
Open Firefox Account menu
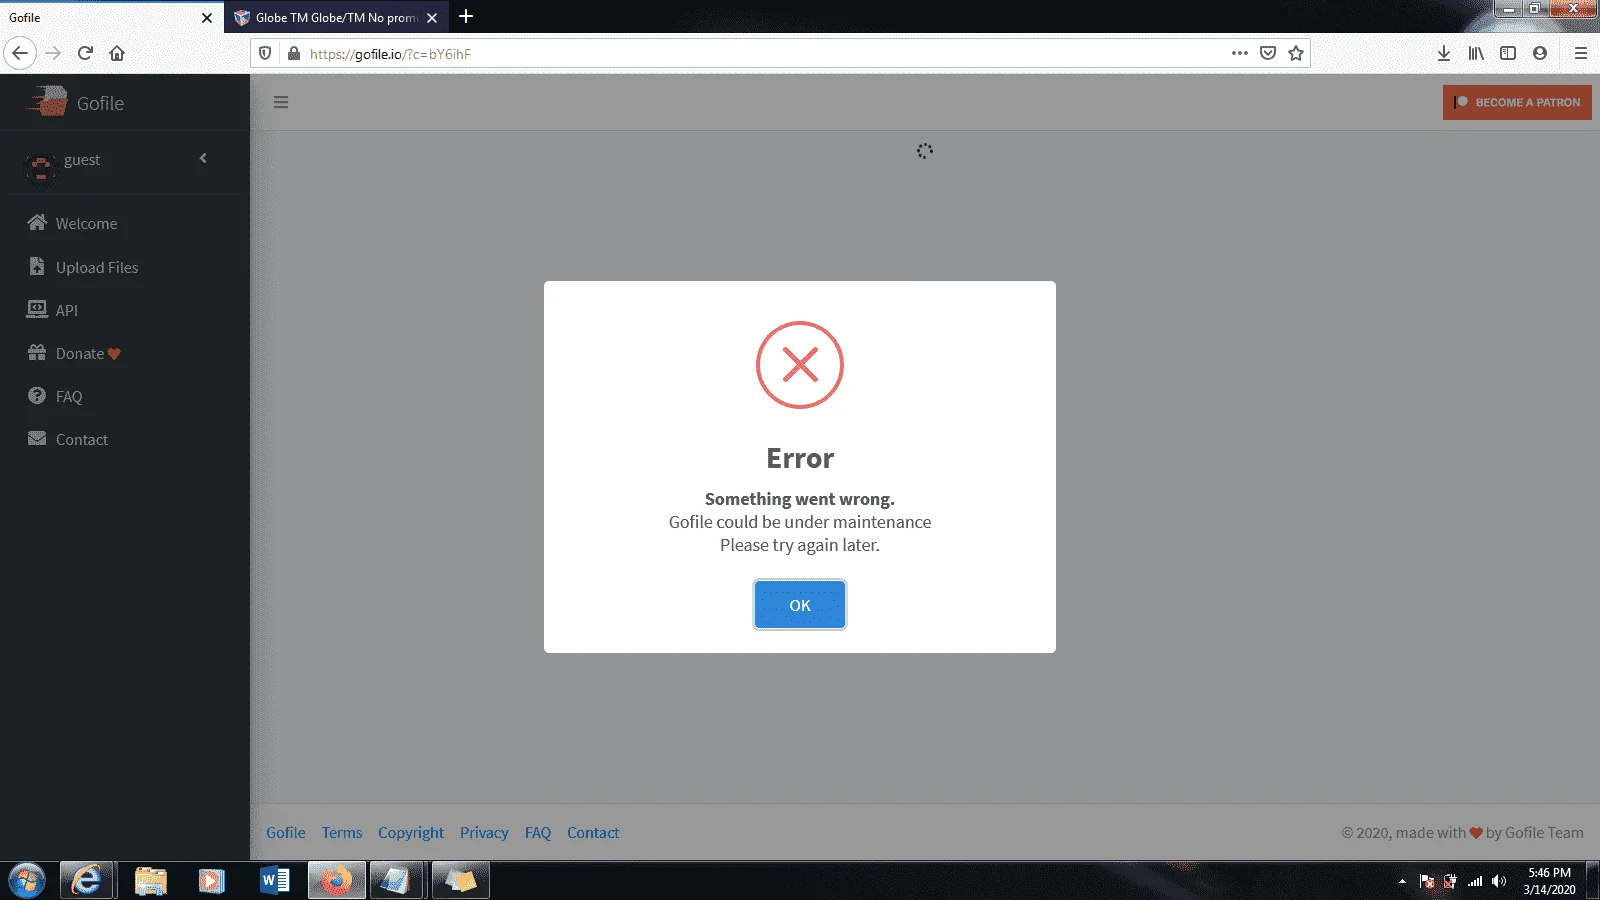click(1540, 53)
